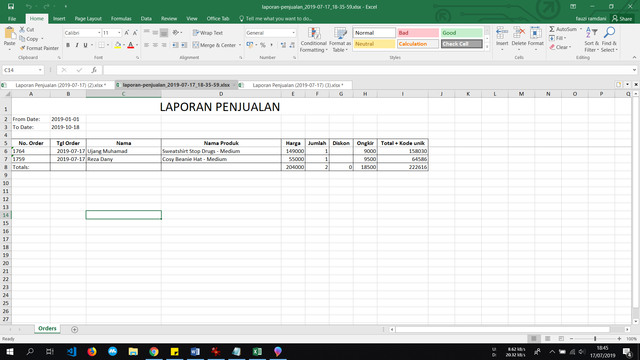Apply the Check Cell style
The height and width of the screenshot is (360, 640).
pos(461,44)
